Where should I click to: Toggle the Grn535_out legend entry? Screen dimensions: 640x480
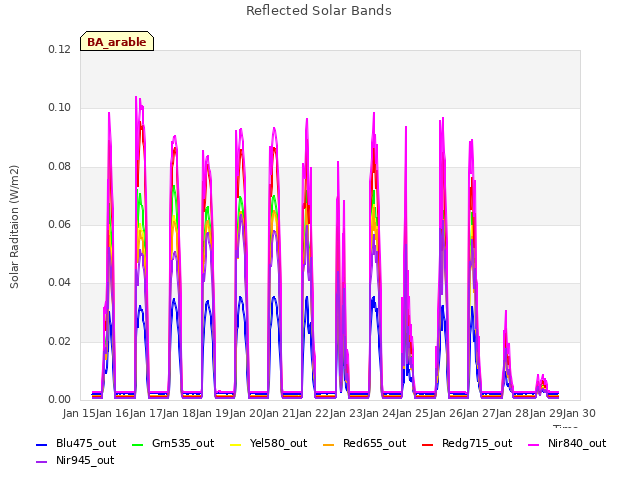[x=173, y=444]
